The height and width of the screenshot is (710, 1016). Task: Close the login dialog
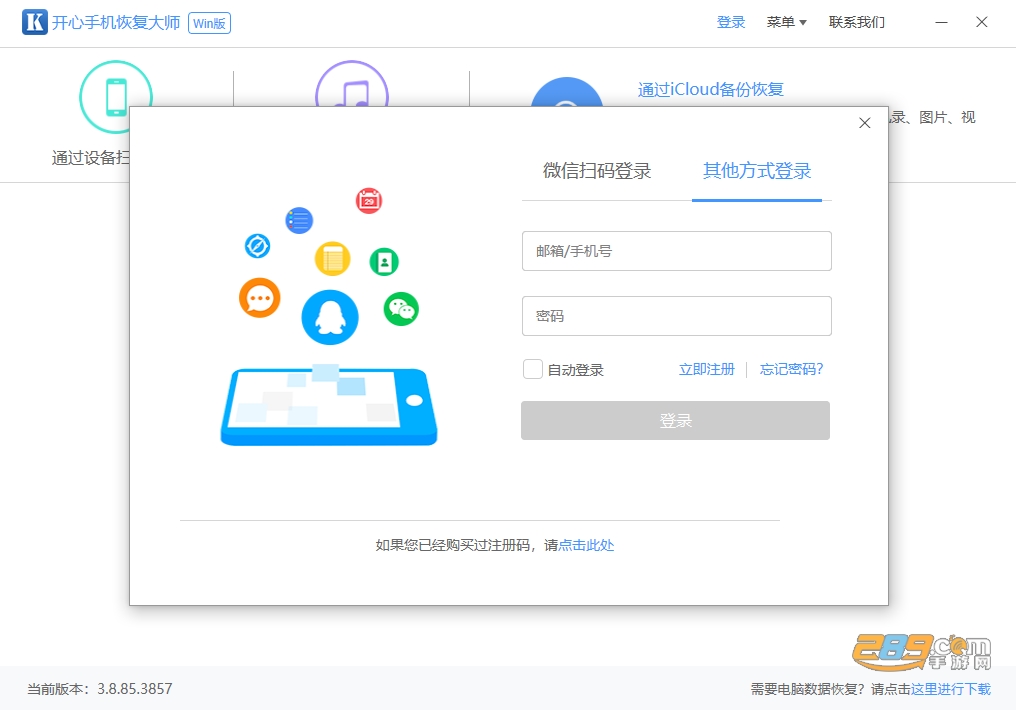[864, 123]
